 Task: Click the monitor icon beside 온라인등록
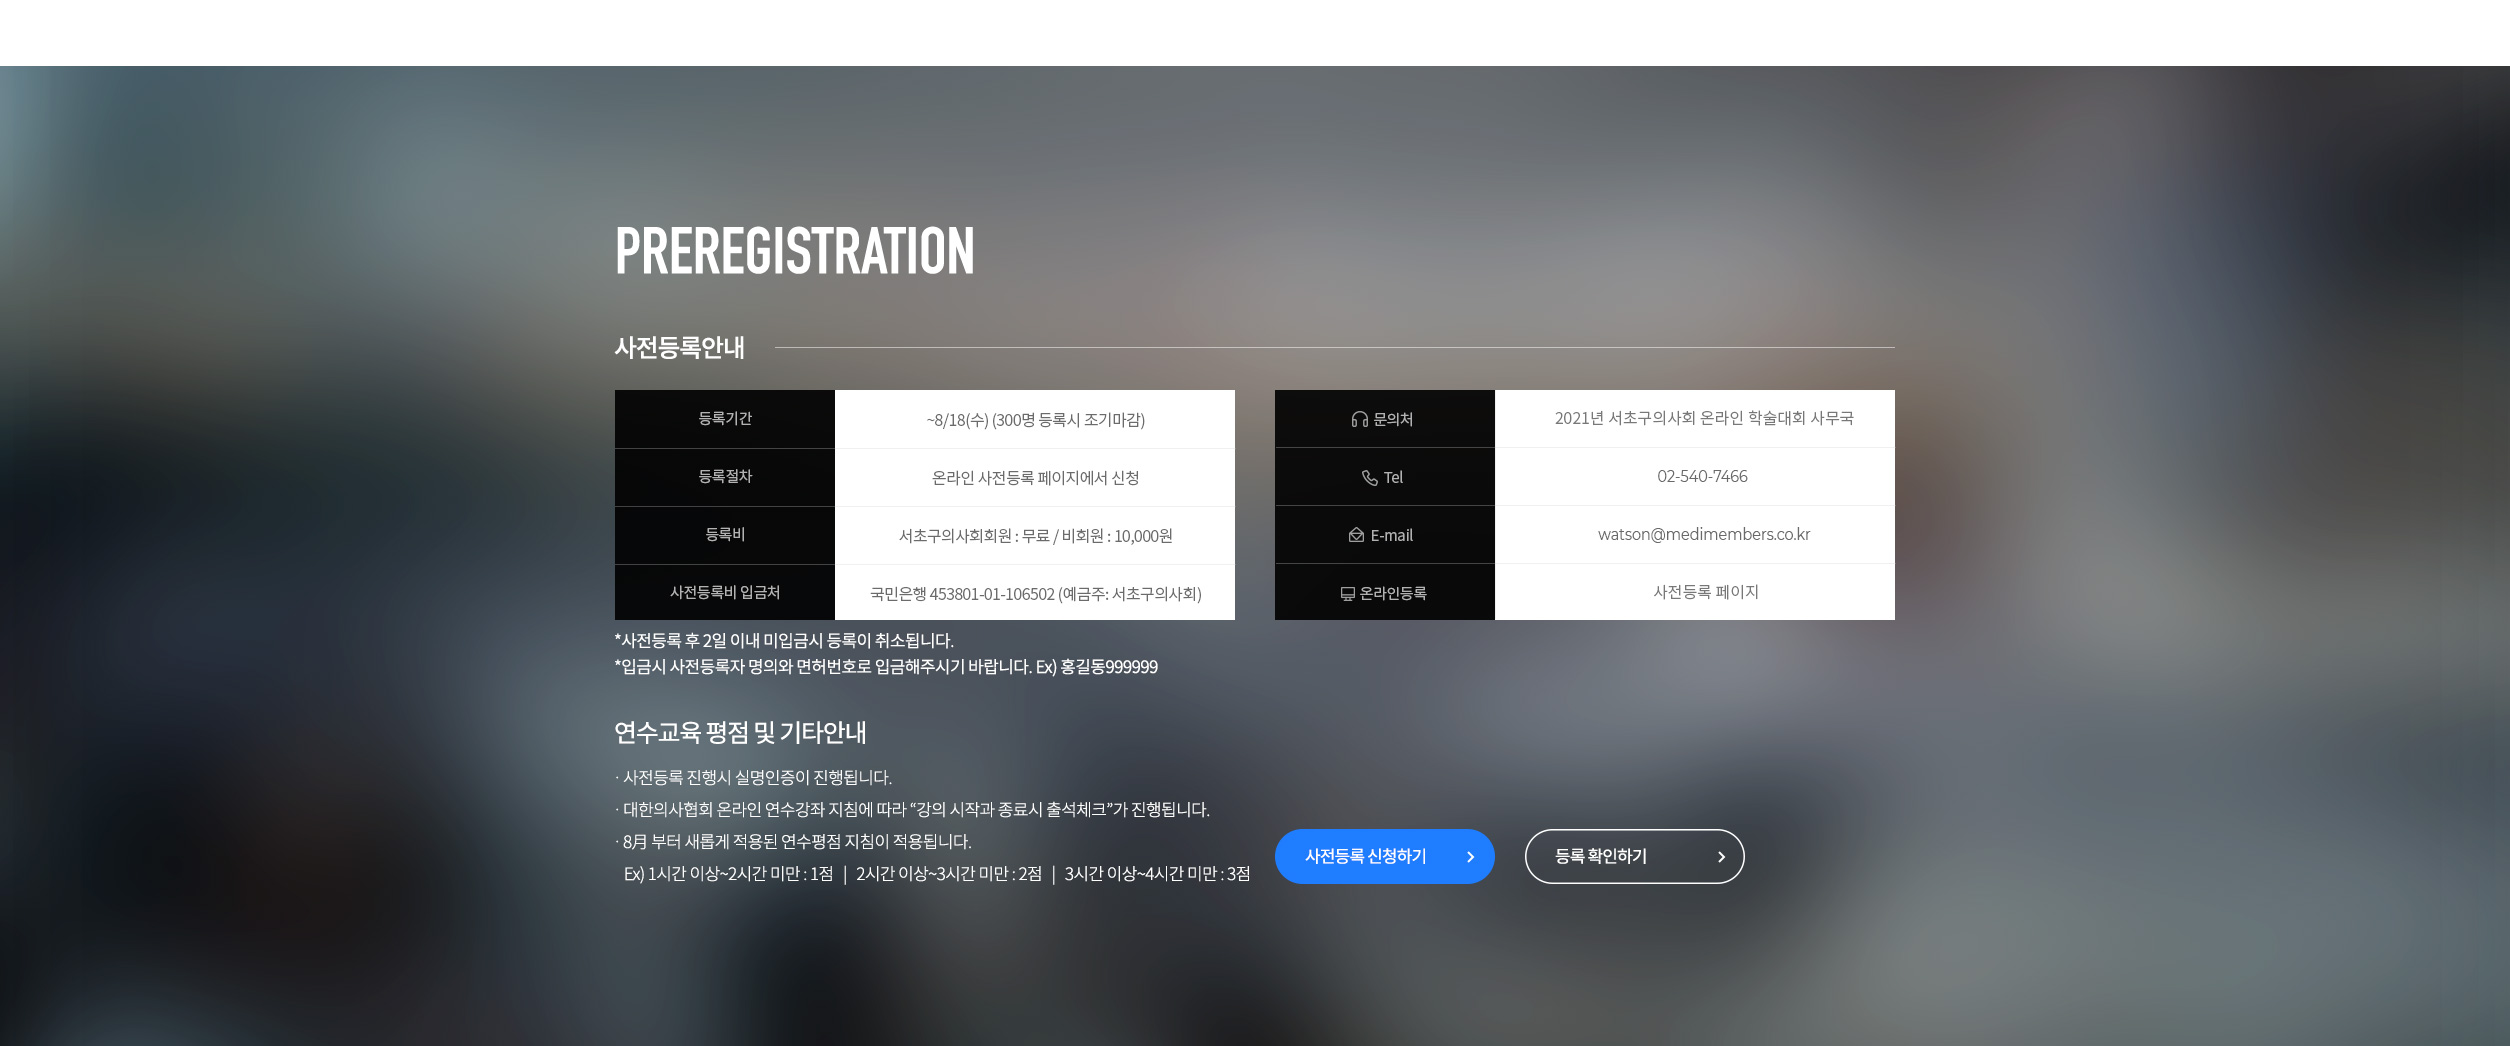click(x=1347, y=594)
